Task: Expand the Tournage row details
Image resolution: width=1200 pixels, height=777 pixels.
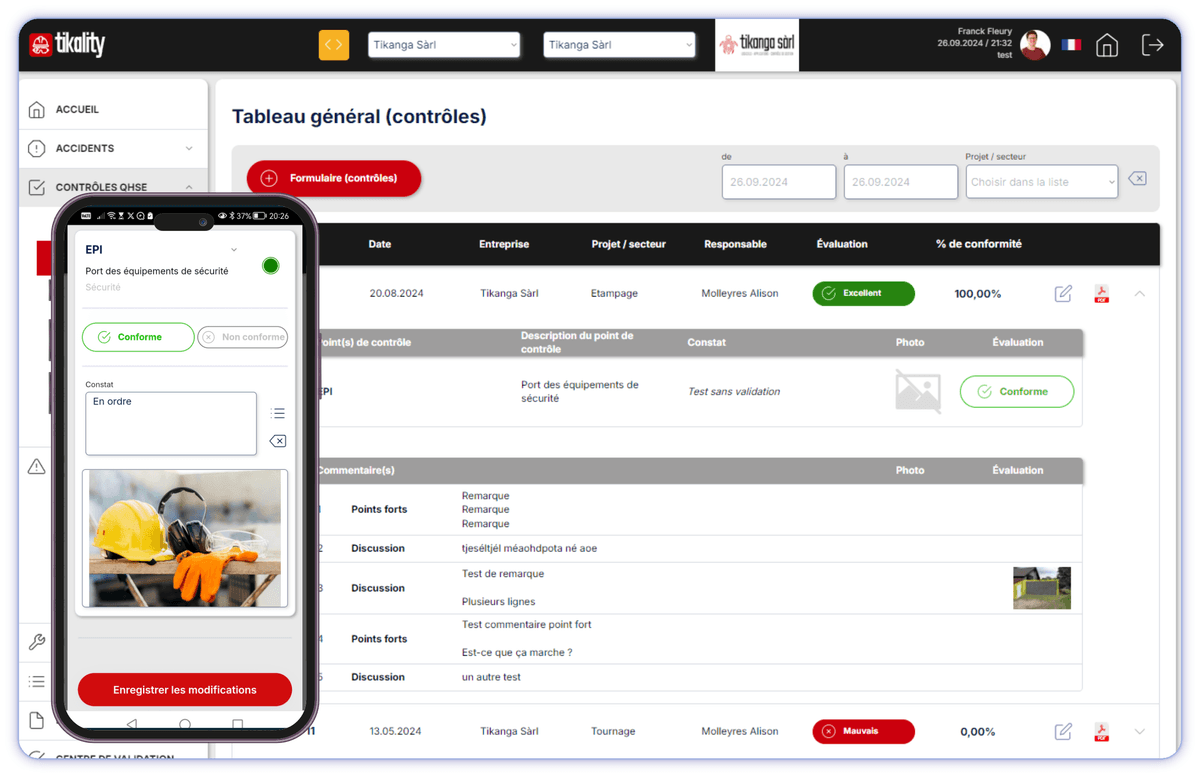Action: click(x=1139, y=732)
